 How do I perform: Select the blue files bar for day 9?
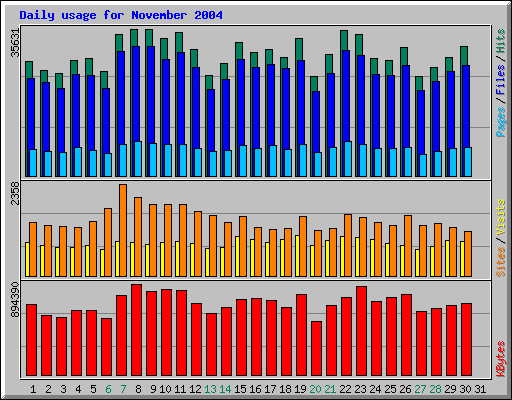tap(151, 95)
